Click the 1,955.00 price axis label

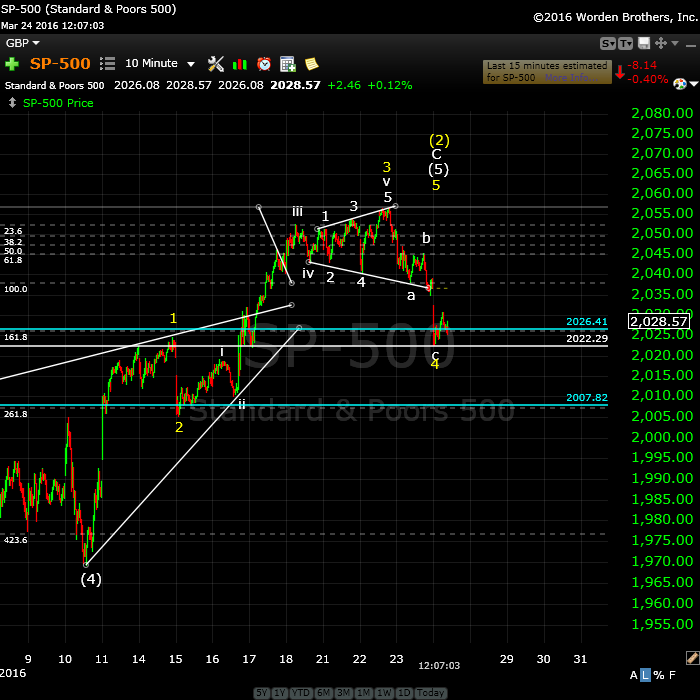click(662, 624)
